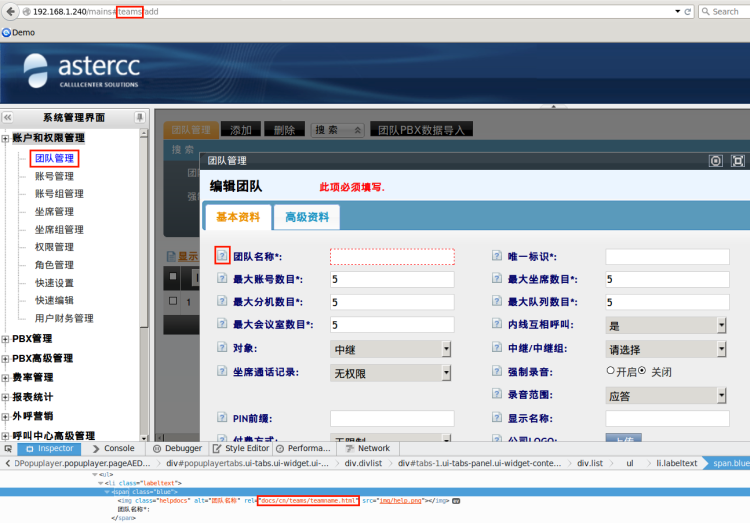Select the 关闭 radio button for 强制录音
Image resolution: width=750 pixels, height=523 pixels.
(642, 370)
